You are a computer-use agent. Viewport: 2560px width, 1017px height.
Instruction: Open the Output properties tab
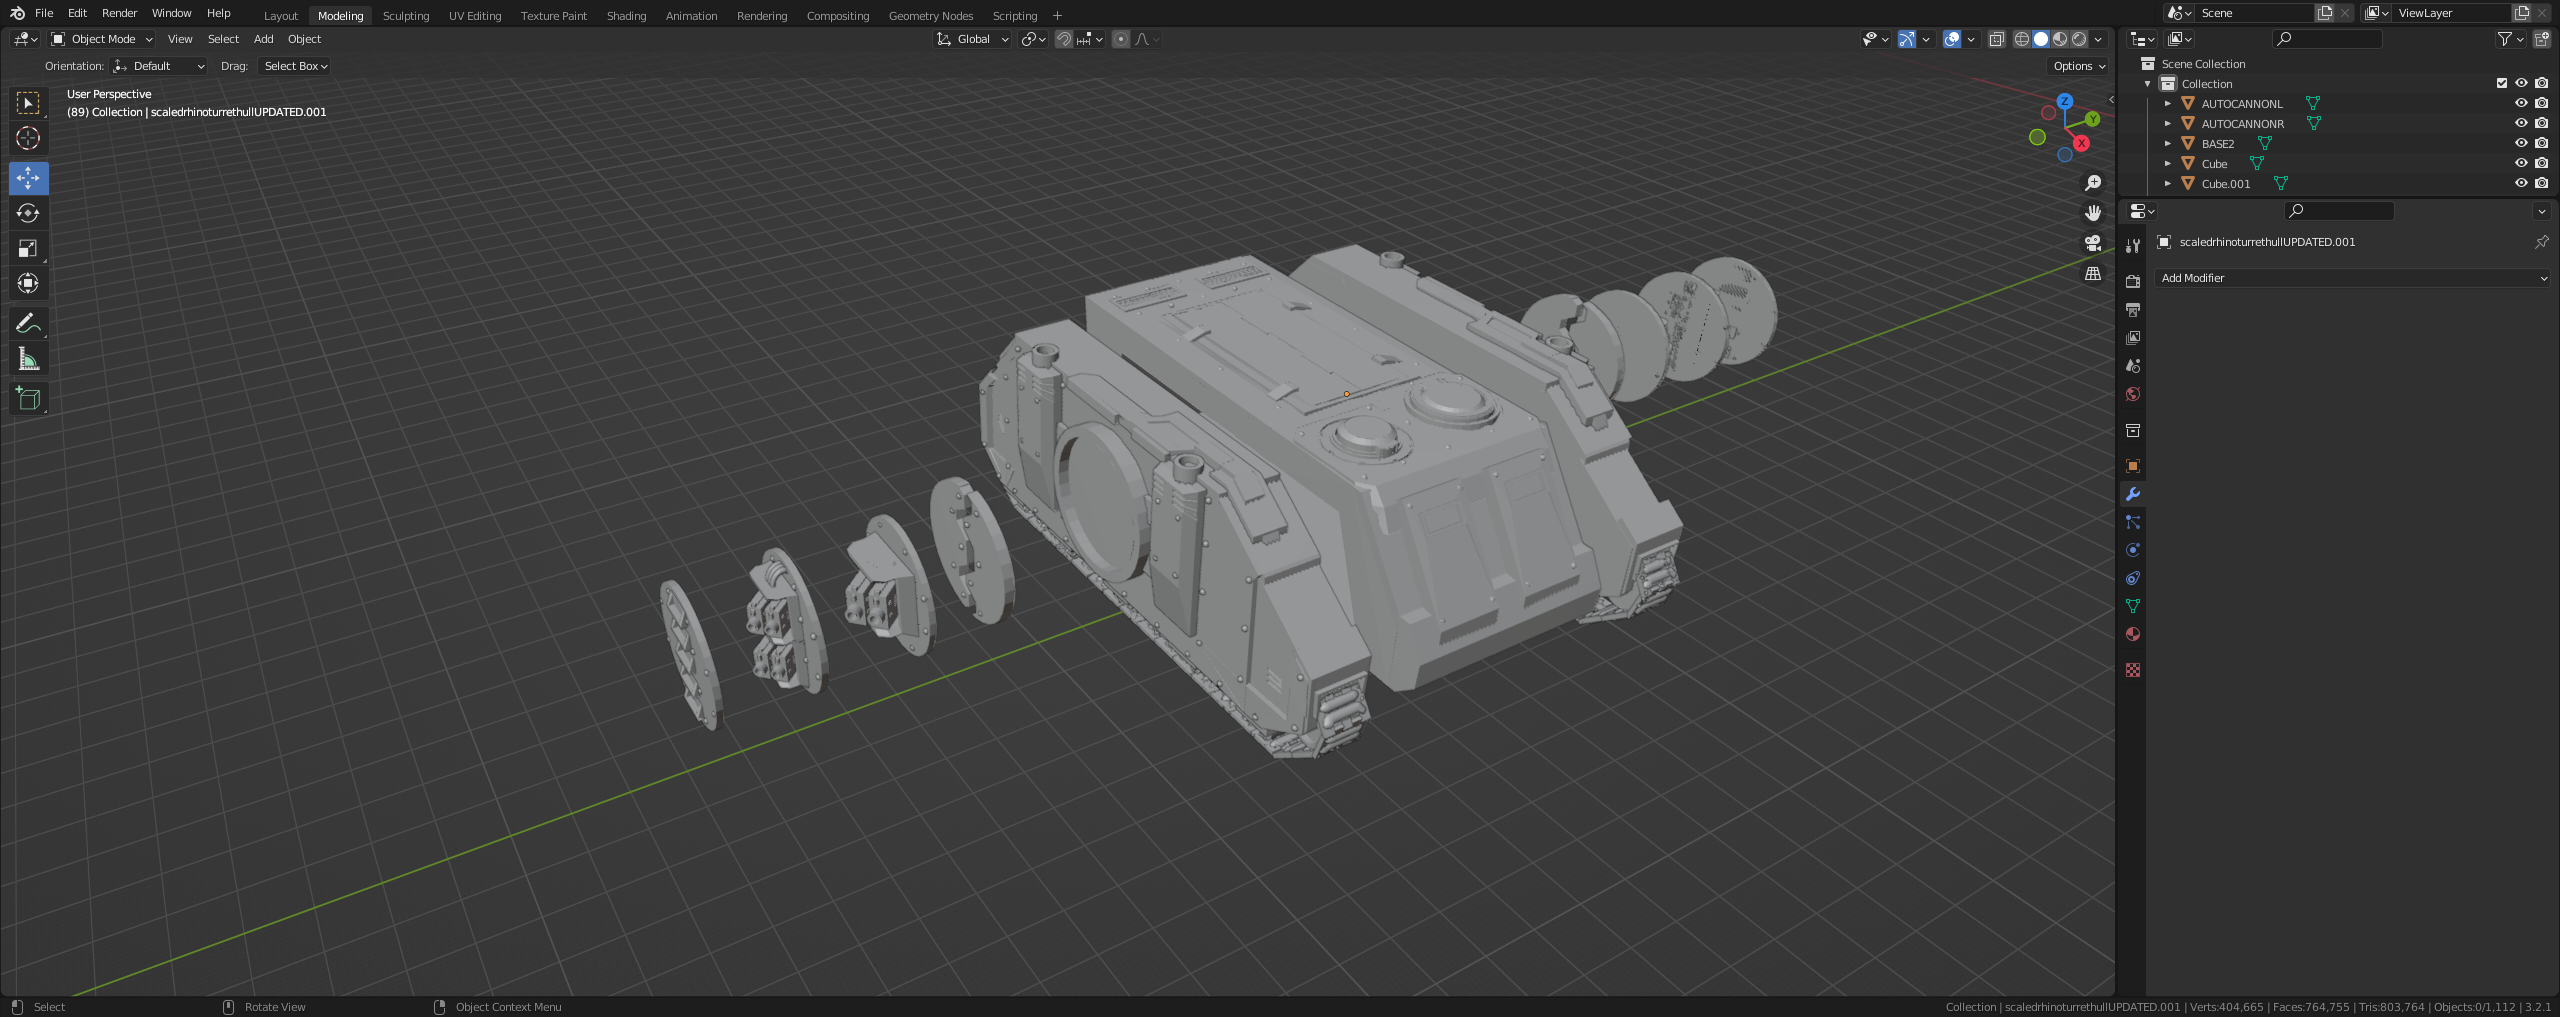(2133, 310)
